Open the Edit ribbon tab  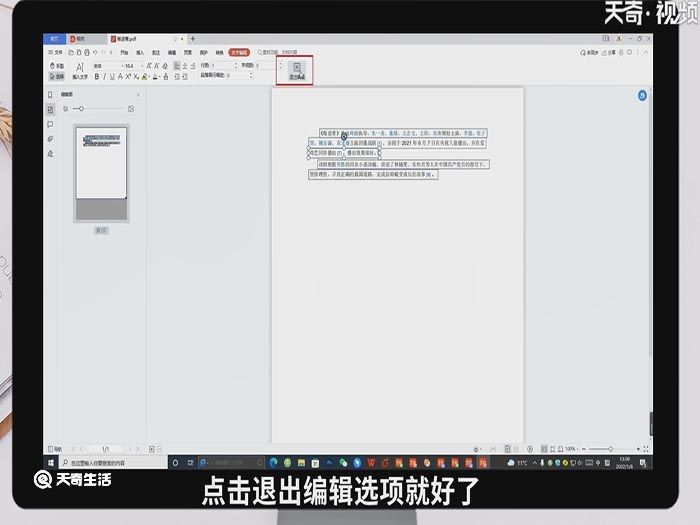click(x=172, y=52)
